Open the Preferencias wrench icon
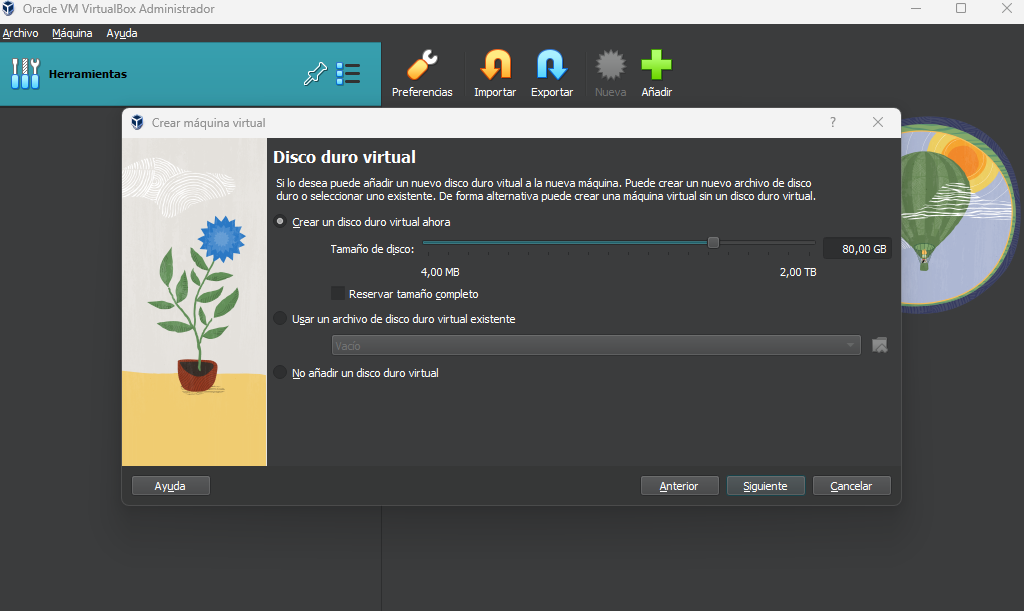Viewport: 1024px width, 611px height. coord(422,65)
